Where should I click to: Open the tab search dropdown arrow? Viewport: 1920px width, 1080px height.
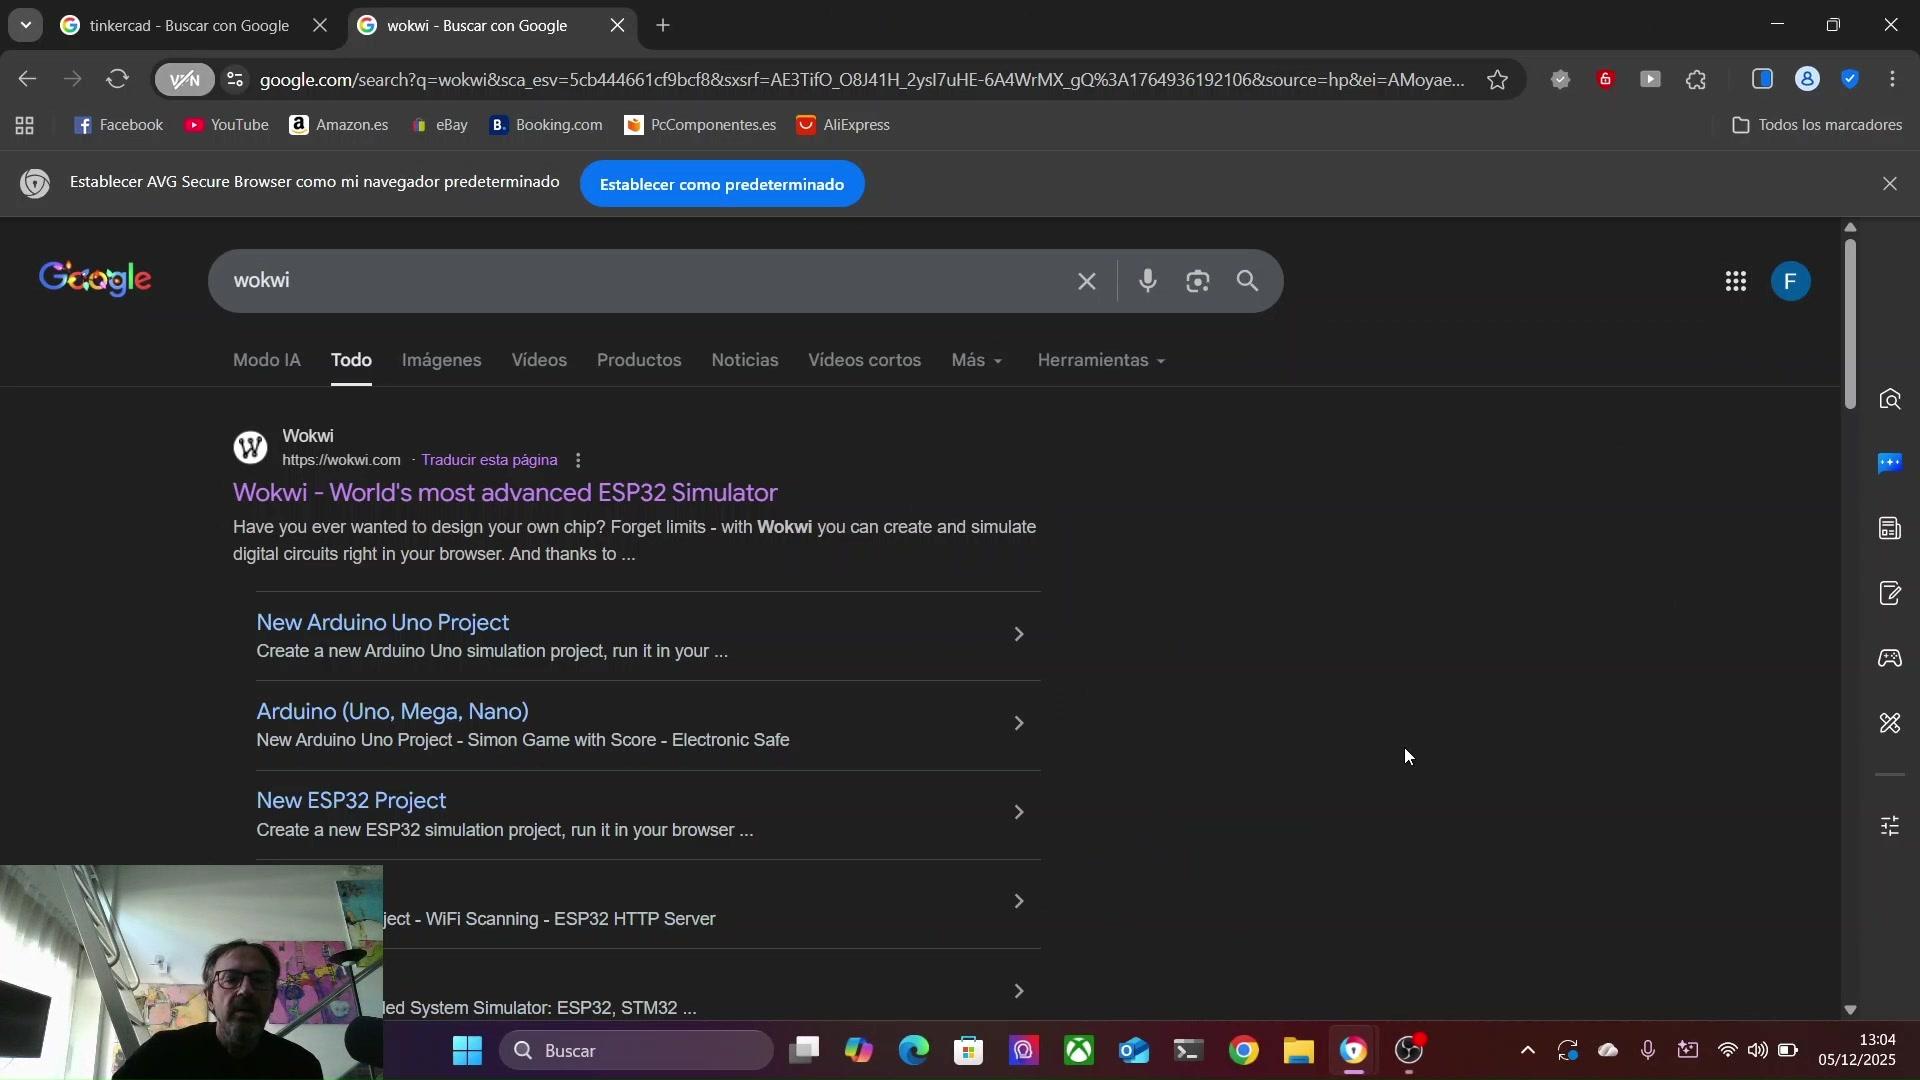pos(25,25)
